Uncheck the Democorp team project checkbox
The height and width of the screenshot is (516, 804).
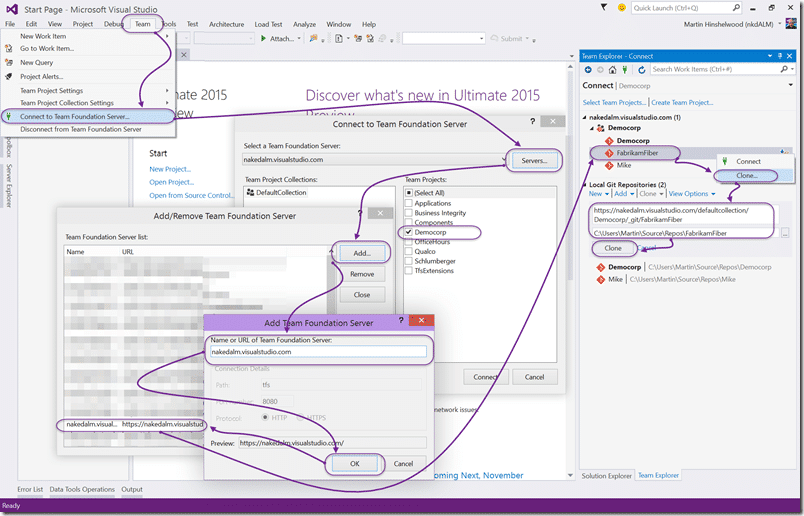[409, 232]
